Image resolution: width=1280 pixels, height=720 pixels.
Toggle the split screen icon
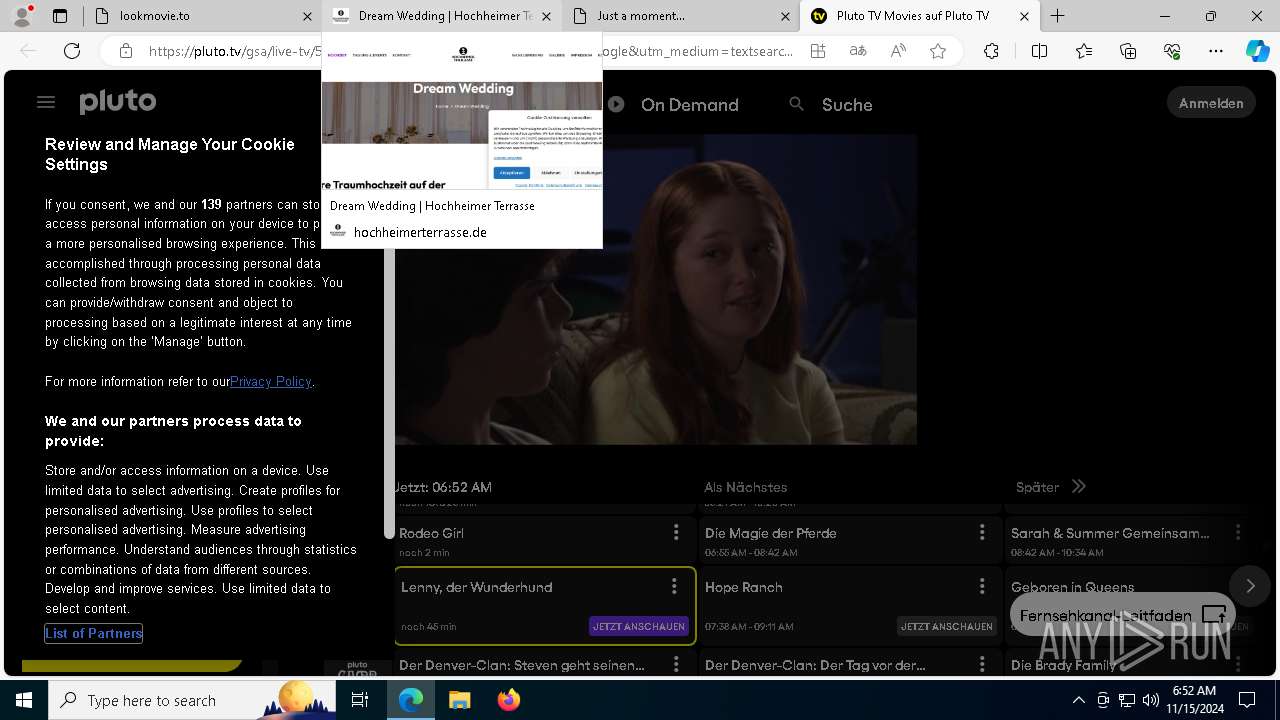[x=1039, y=51]
